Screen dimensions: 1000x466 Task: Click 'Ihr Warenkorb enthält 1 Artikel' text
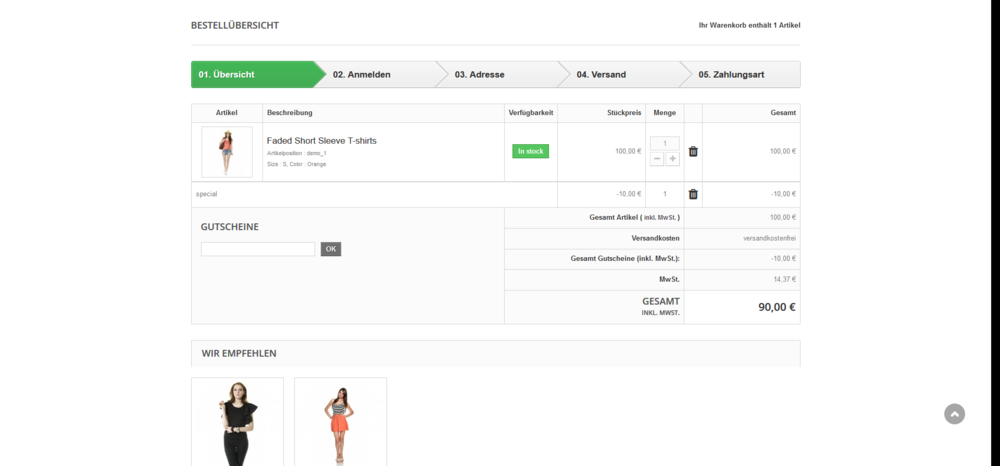point(749,25)
